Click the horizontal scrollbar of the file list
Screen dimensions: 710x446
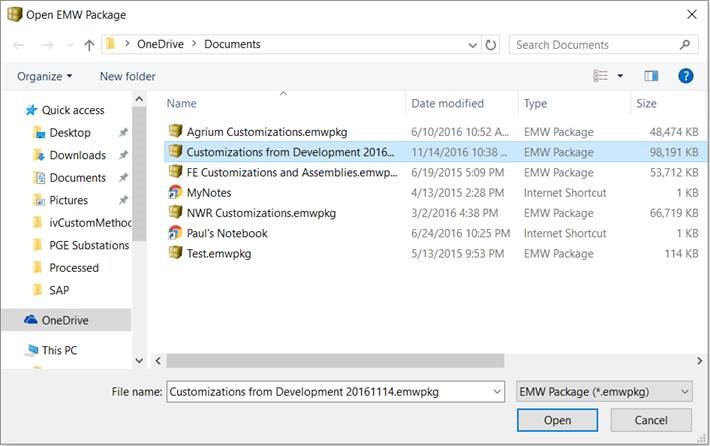coord(335,360)
